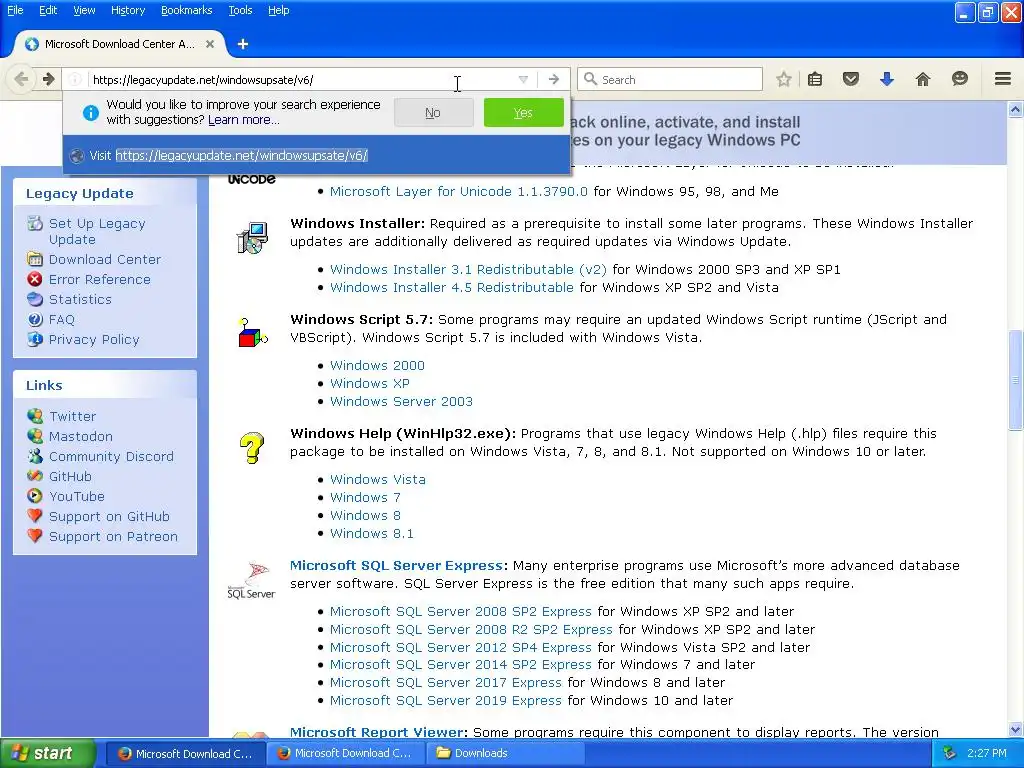Click the GitHub sidebar icon

click(35, 476)
